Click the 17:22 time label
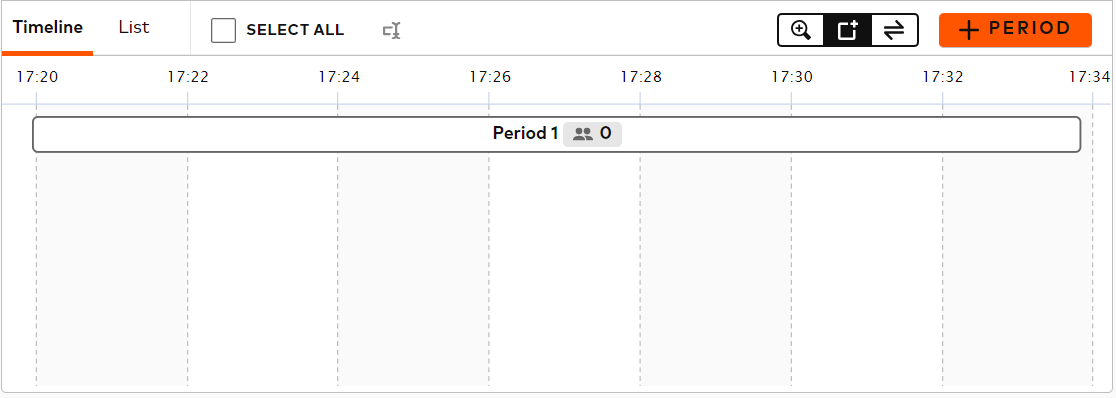Viewport: 1116px width, 398px height. pyautogui.click(x=188, y=77)
